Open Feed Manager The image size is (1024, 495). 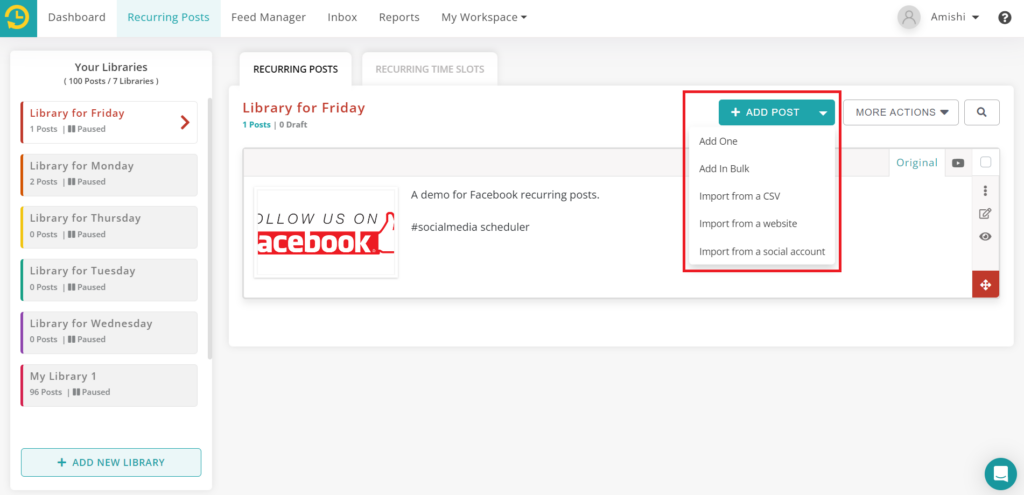coord(268,18)
